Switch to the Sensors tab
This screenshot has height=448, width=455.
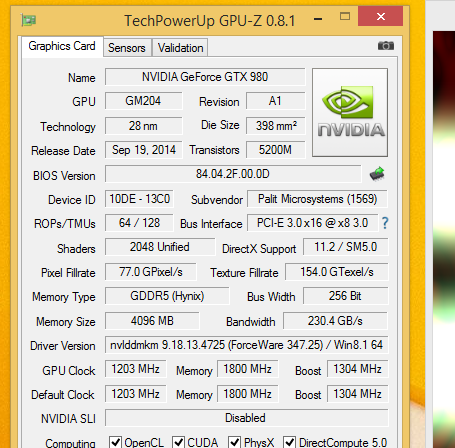pos(127,48)
